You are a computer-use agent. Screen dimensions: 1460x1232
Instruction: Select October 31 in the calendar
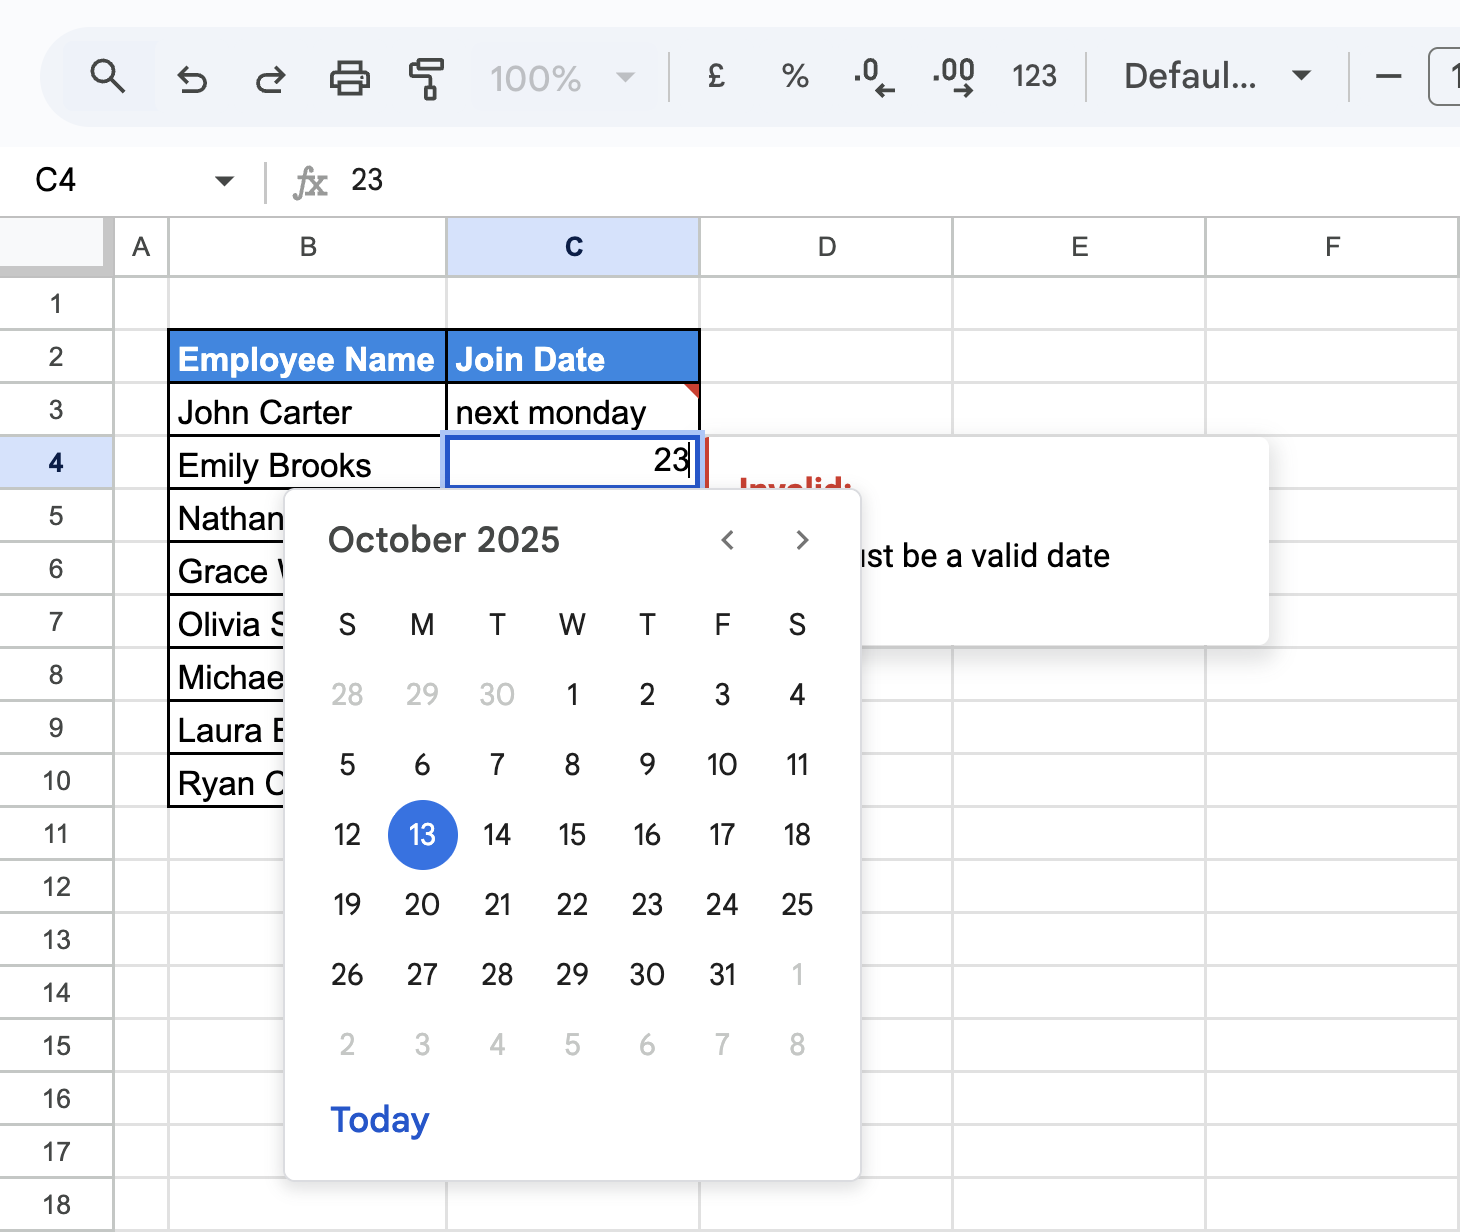coord(722,974)
